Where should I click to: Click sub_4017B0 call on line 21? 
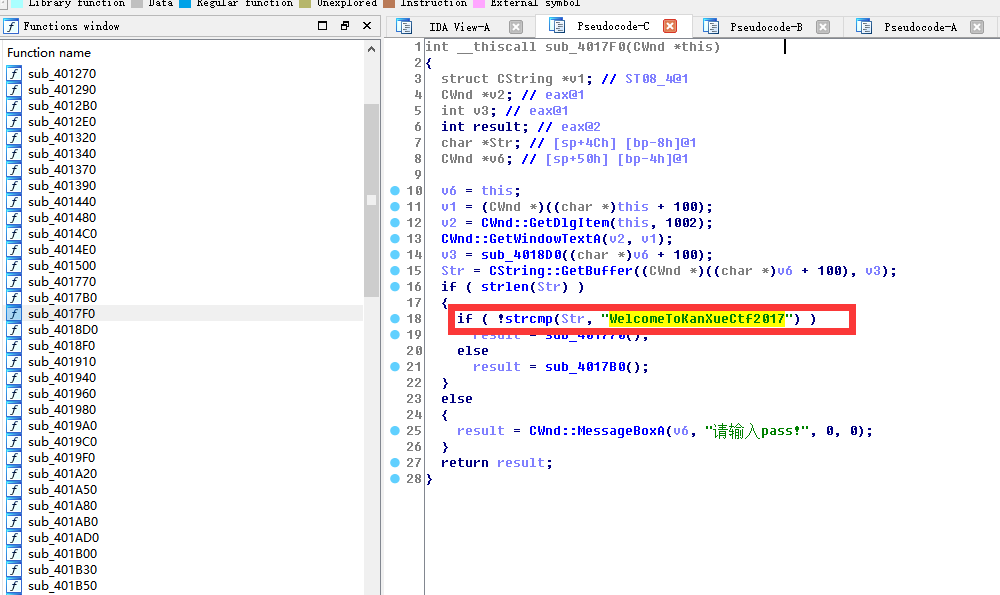click(x=585, y=367)
